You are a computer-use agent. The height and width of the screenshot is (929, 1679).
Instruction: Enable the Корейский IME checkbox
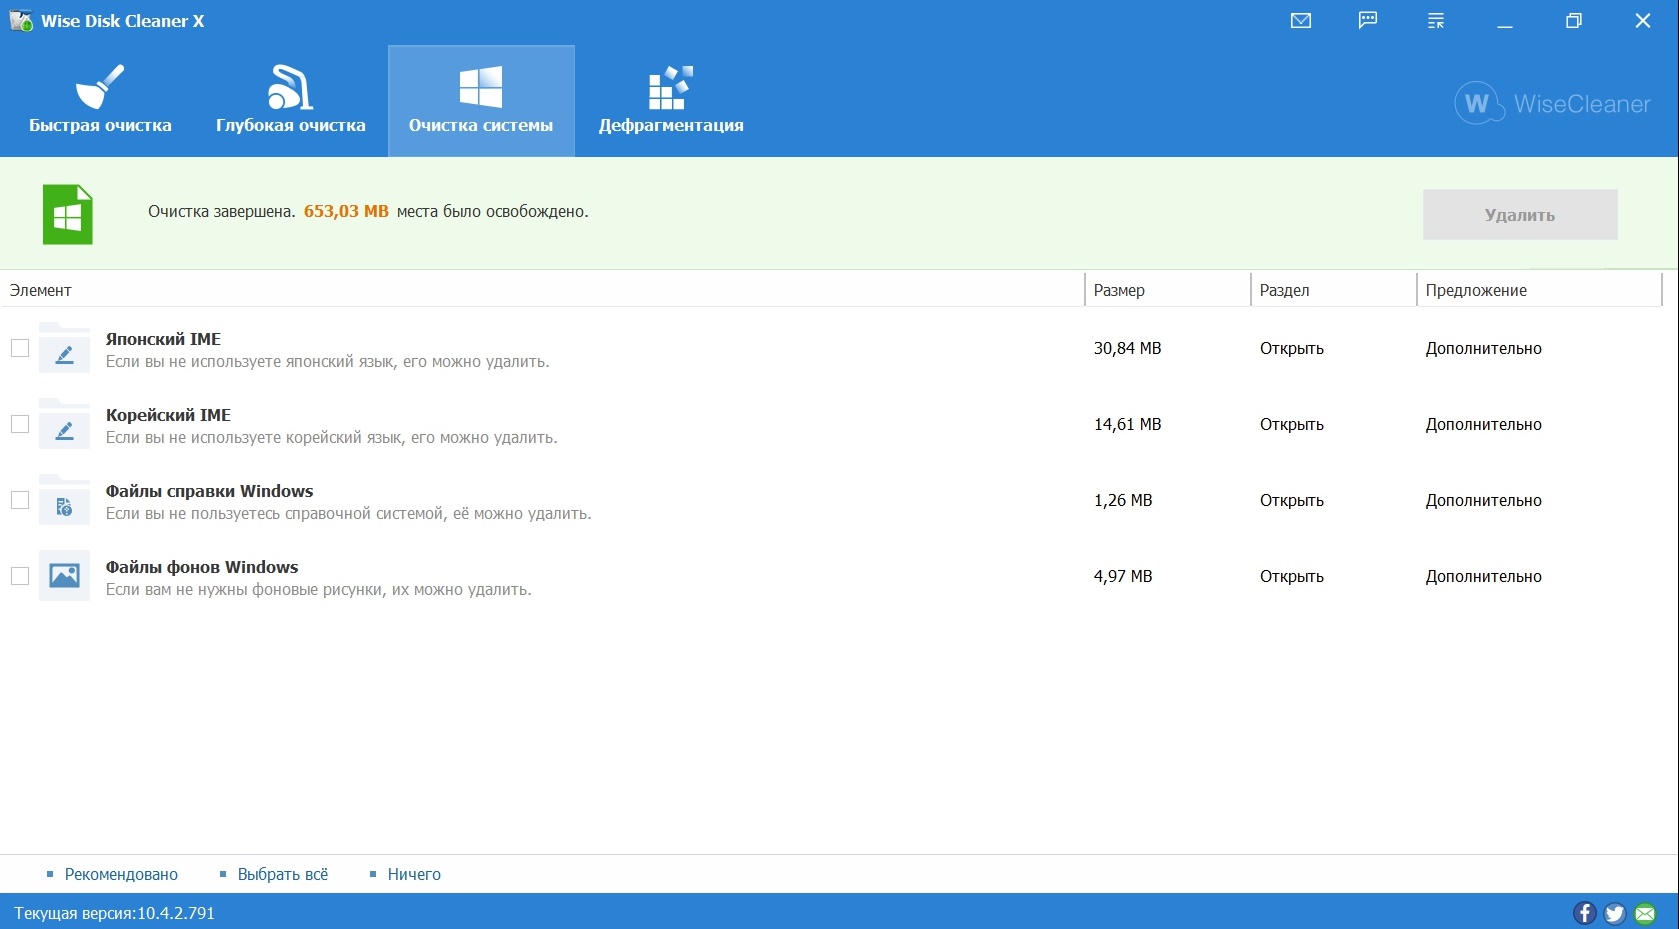(x=20, y=424)
